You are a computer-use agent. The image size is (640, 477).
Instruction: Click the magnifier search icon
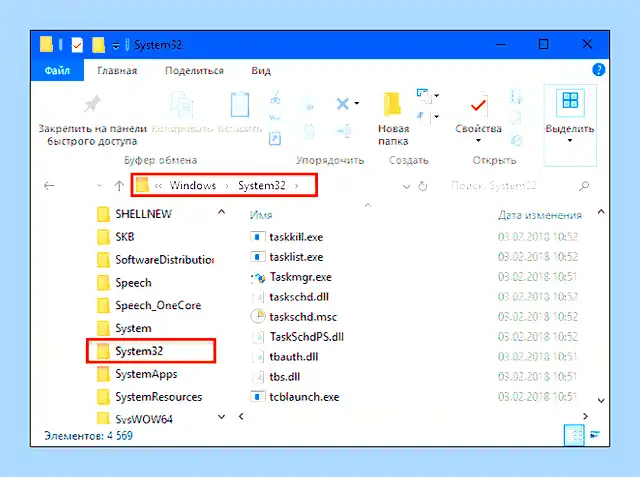584,186
